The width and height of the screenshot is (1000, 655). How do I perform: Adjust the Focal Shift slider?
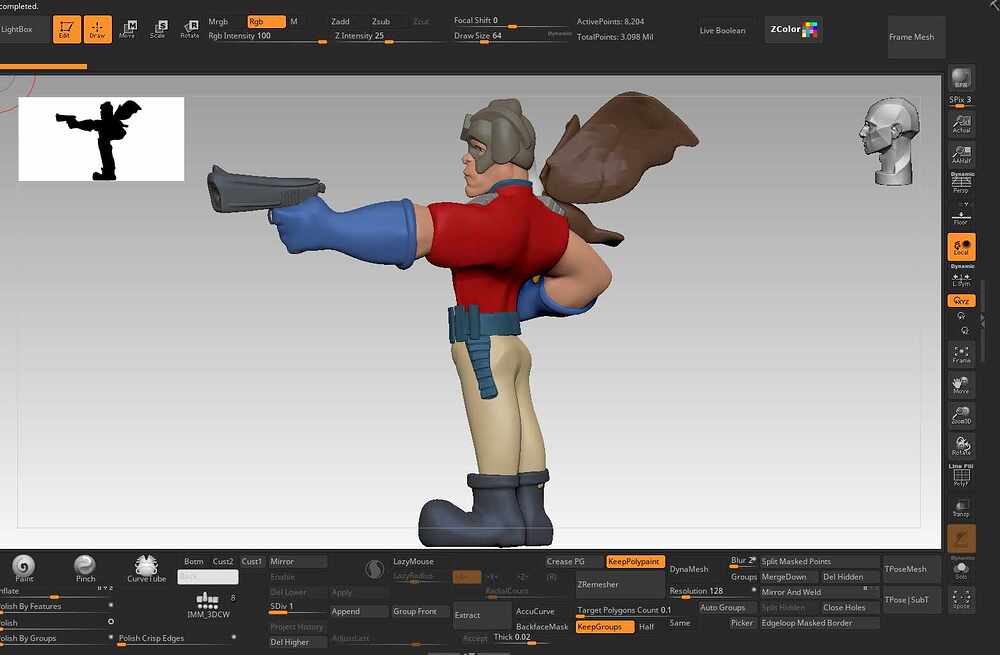point(512,22)
